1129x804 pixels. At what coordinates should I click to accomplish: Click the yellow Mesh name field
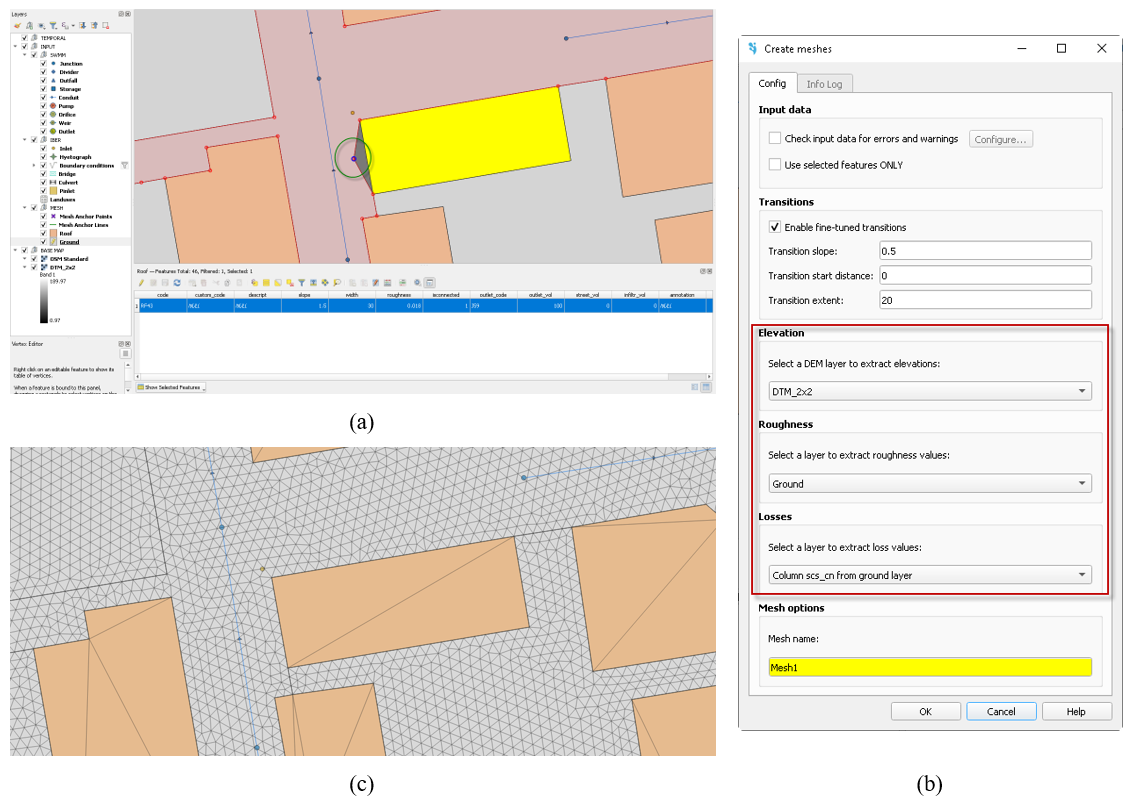[x=929, y=668]
